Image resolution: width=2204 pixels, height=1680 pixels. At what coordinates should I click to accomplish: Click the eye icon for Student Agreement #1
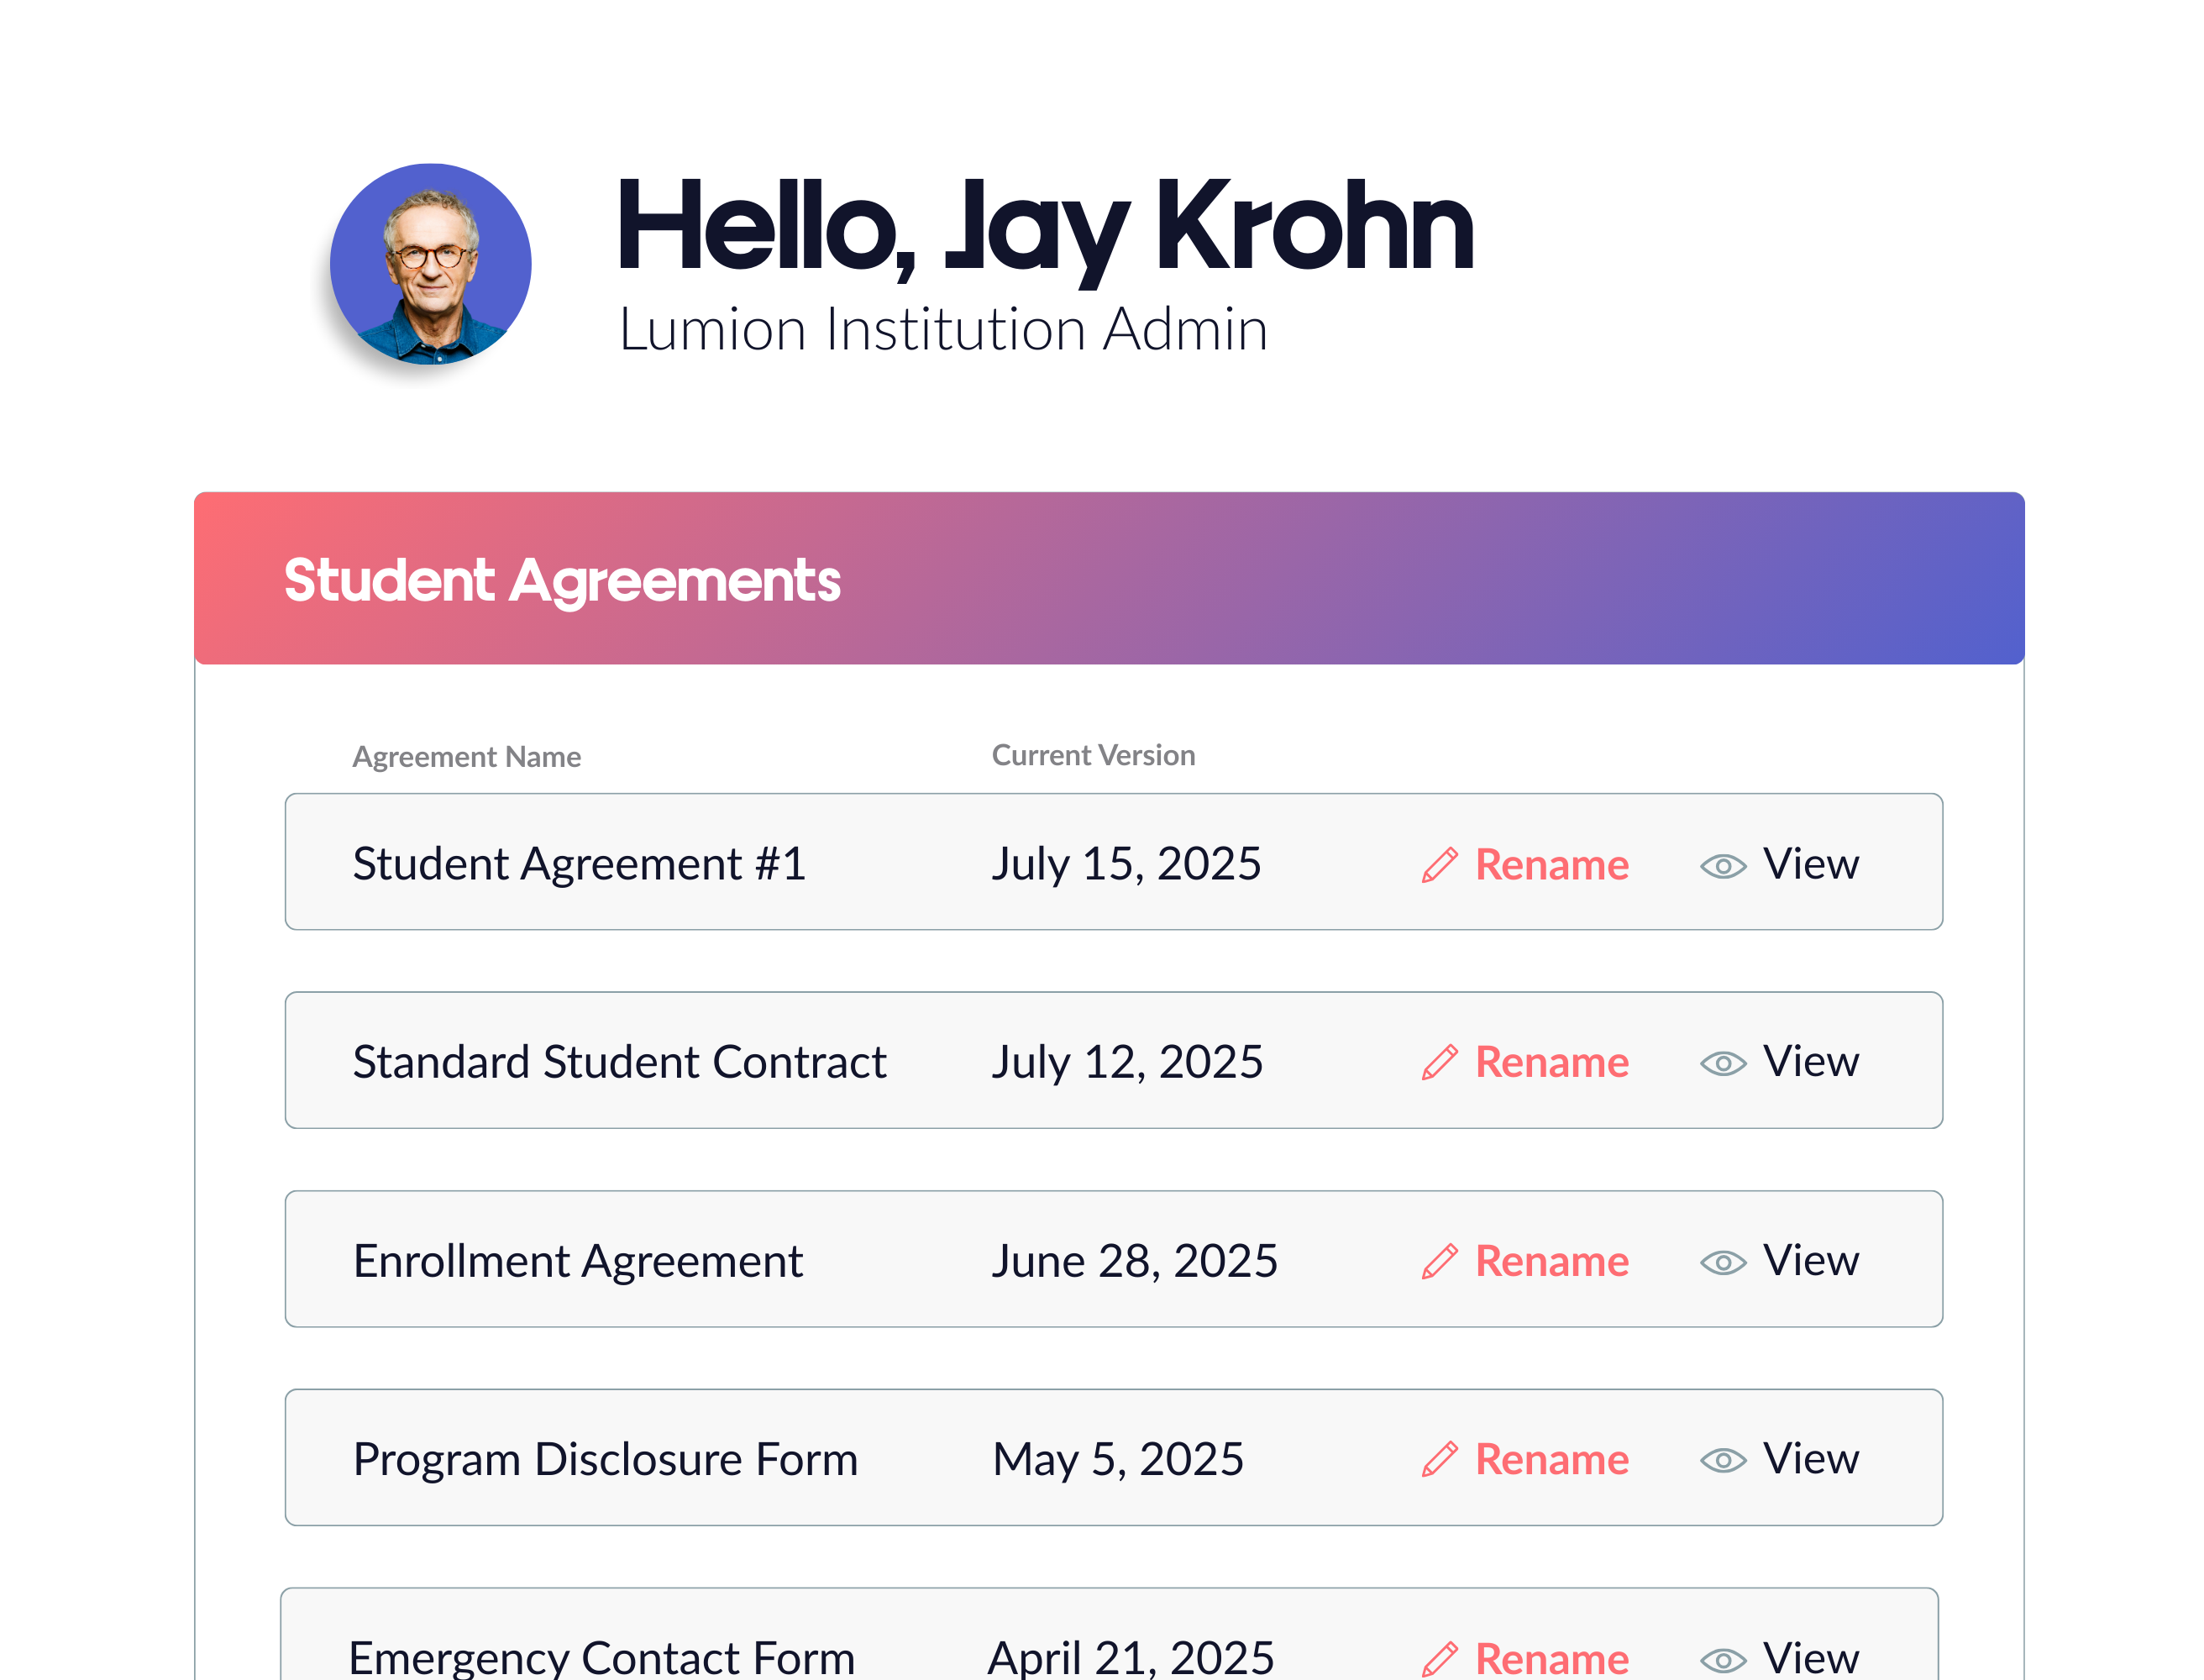[1723, 866]
